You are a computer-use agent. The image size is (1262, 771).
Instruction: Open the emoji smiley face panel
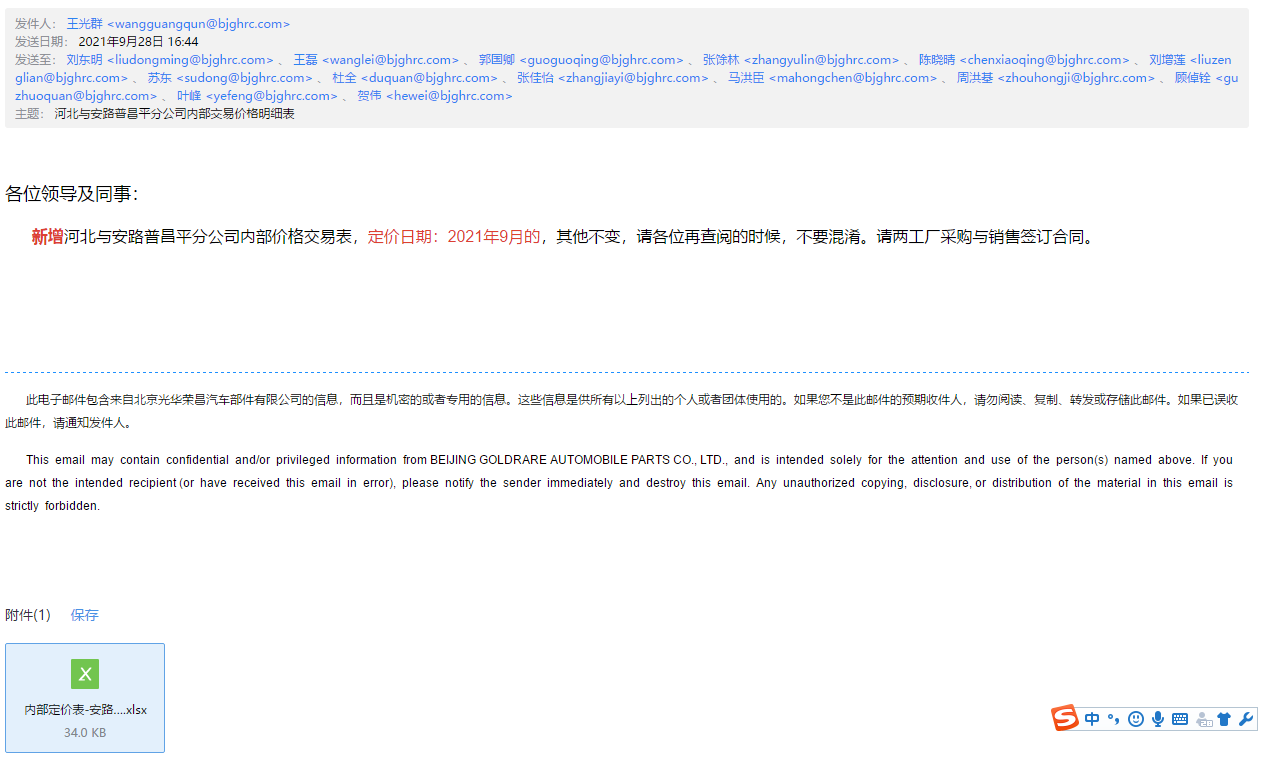click(x=1135, y=719)
